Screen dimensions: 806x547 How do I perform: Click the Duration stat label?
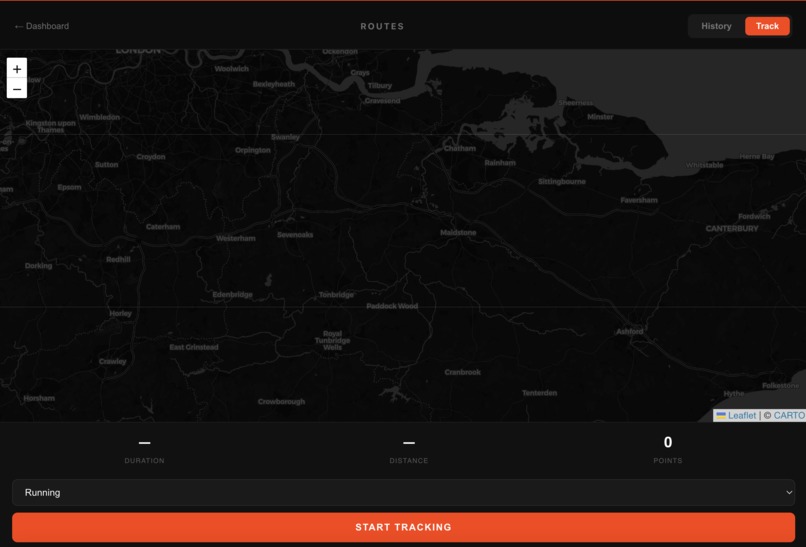click(144, 461)
